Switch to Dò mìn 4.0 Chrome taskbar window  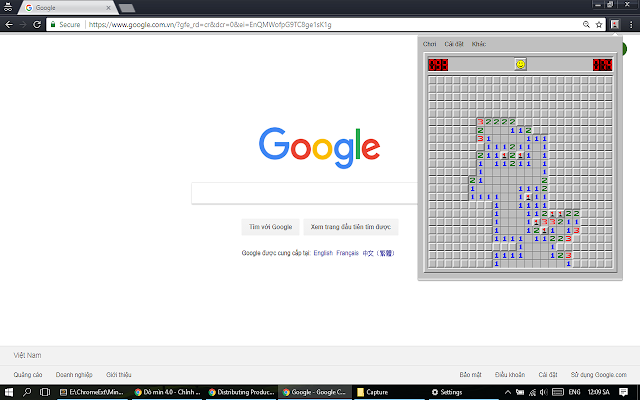click(167, 392)
